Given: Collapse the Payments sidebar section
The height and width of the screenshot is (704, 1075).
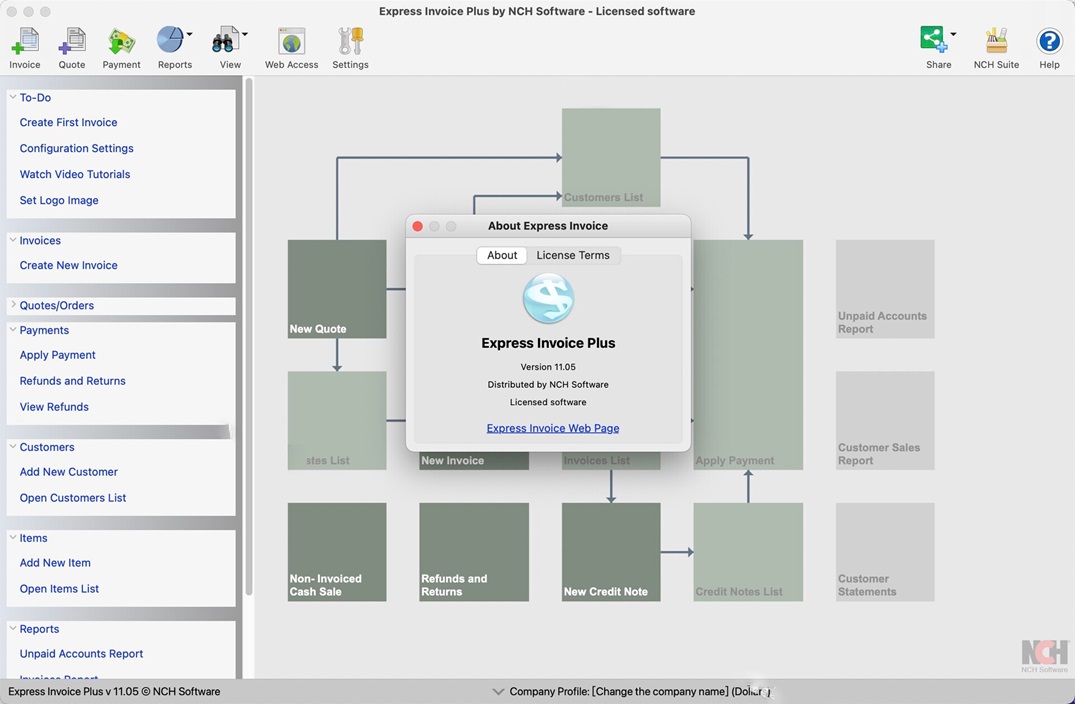Looking at the screenshot, I should [x=13, y=329].
